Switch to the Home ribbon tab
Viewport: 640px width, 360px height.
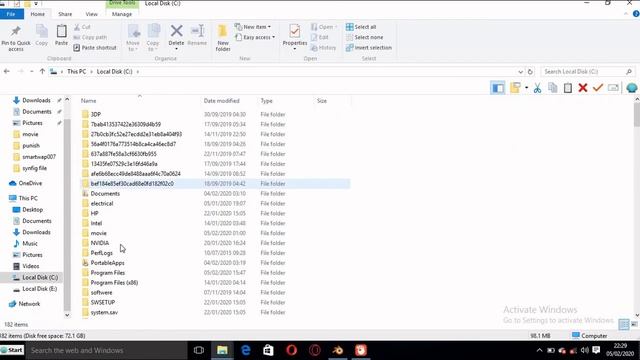(x=38, y=14)
